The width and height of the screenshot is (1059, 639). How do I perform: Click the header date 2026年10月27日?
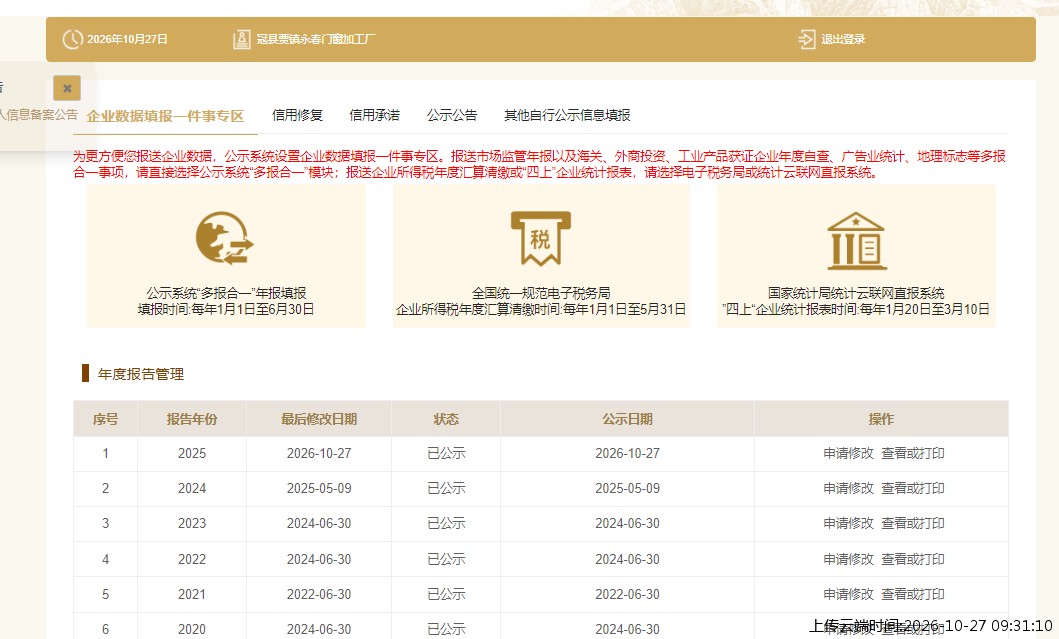click(x=128, y=39)
